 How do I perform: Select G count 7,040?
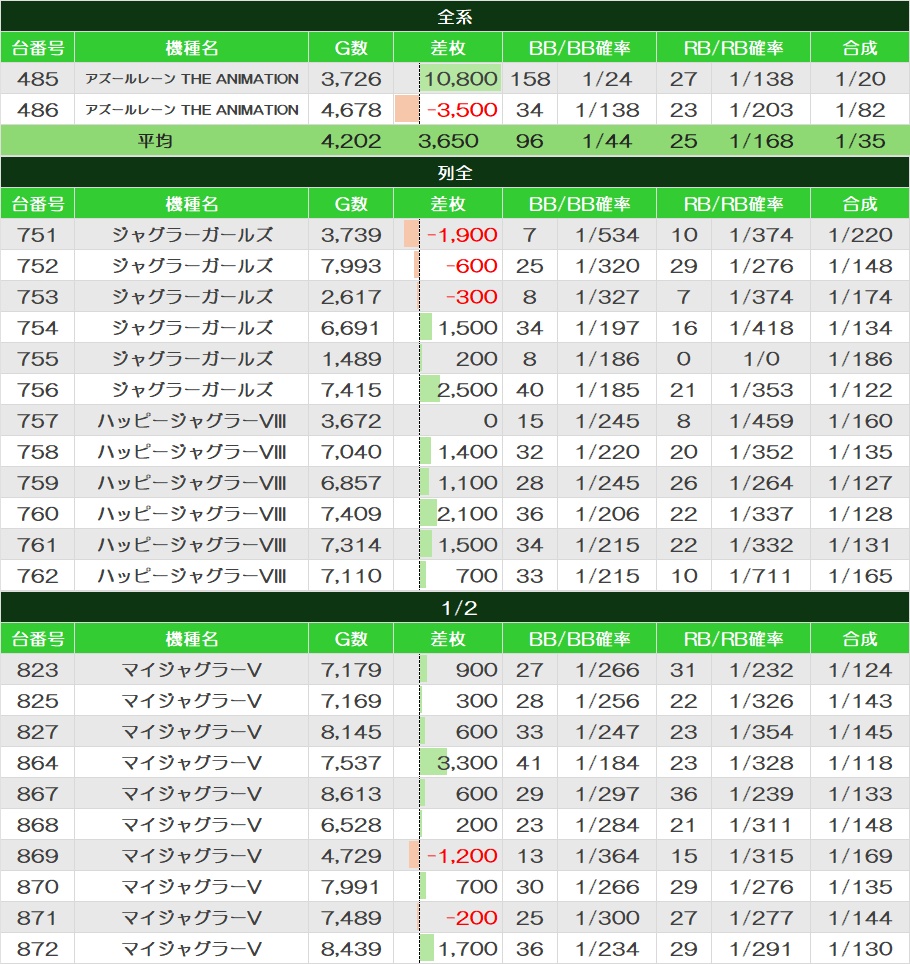(x=351, y=452)
